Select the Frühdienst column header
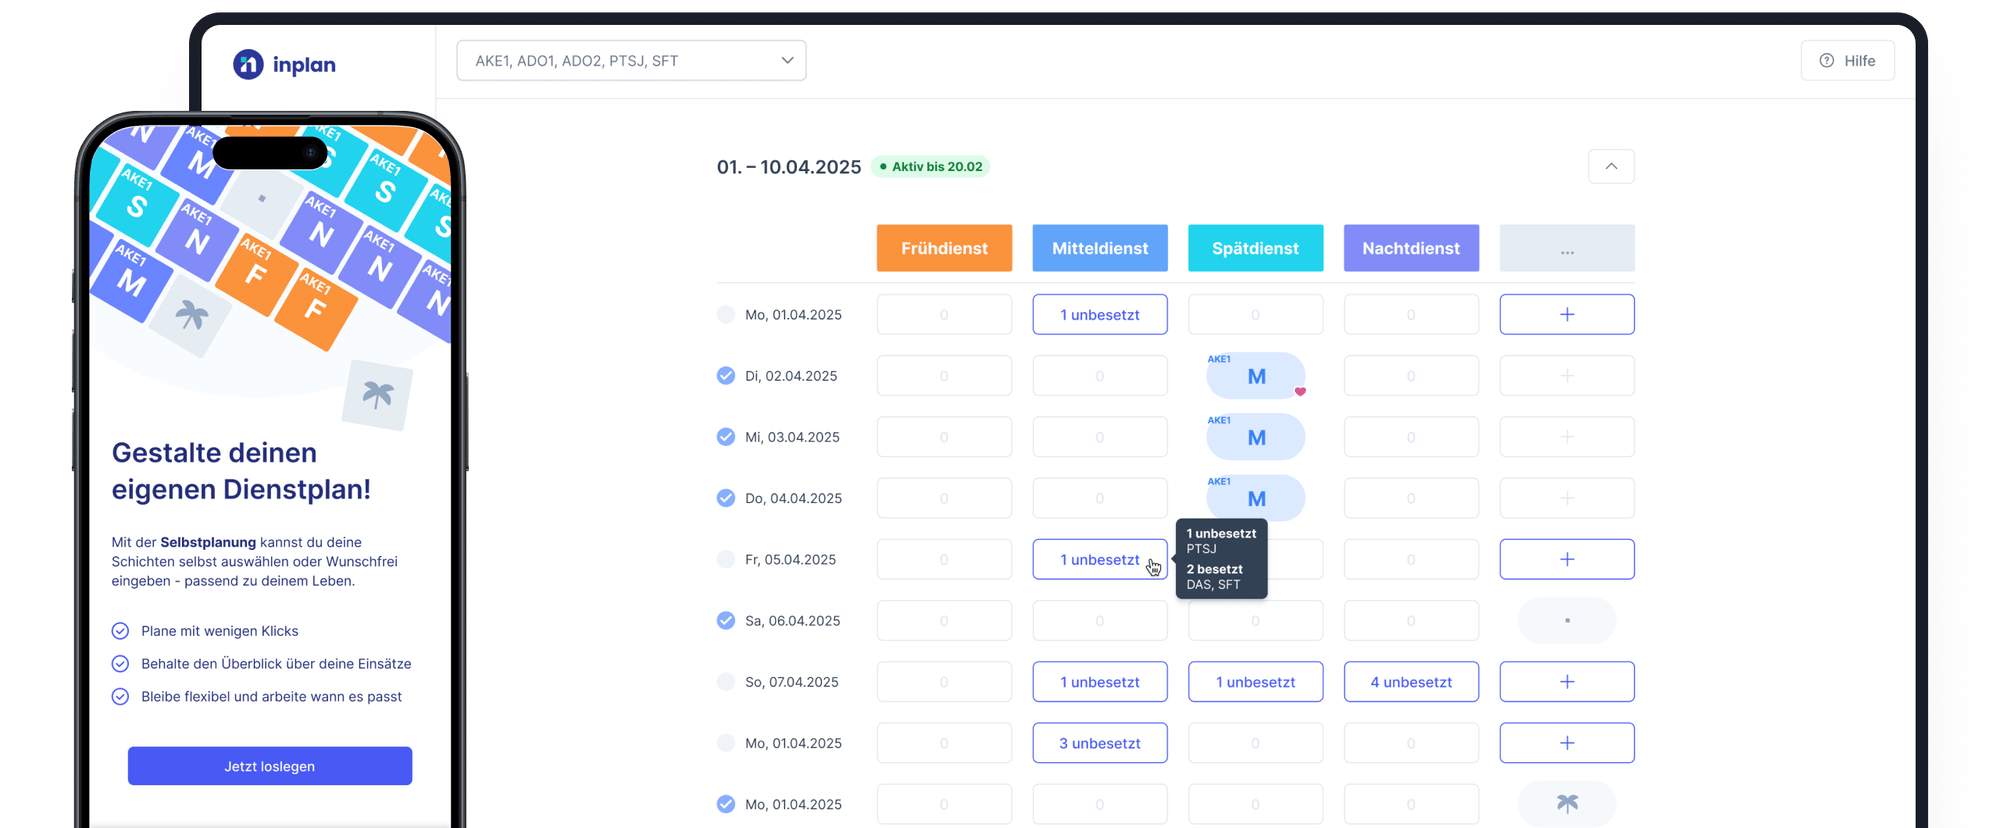 pyautogui.click(x=944, y=248)
